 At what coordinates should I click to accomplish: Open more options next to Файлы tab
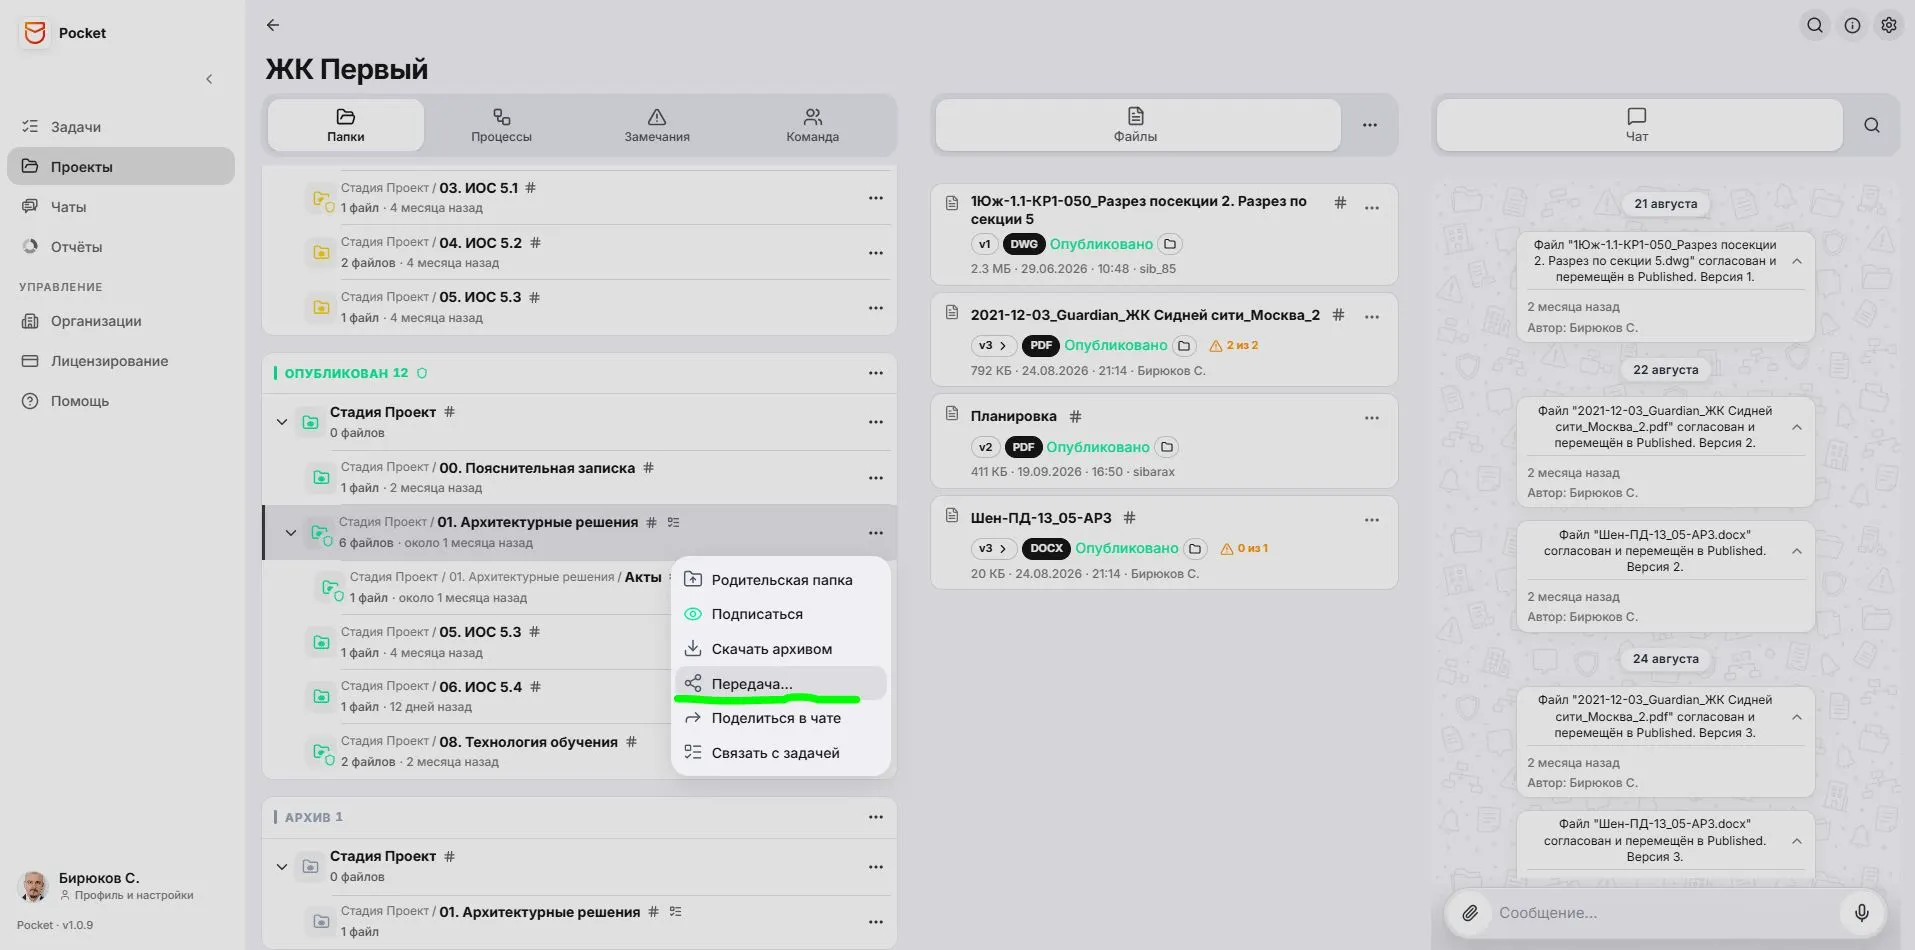coord(1370,125)
